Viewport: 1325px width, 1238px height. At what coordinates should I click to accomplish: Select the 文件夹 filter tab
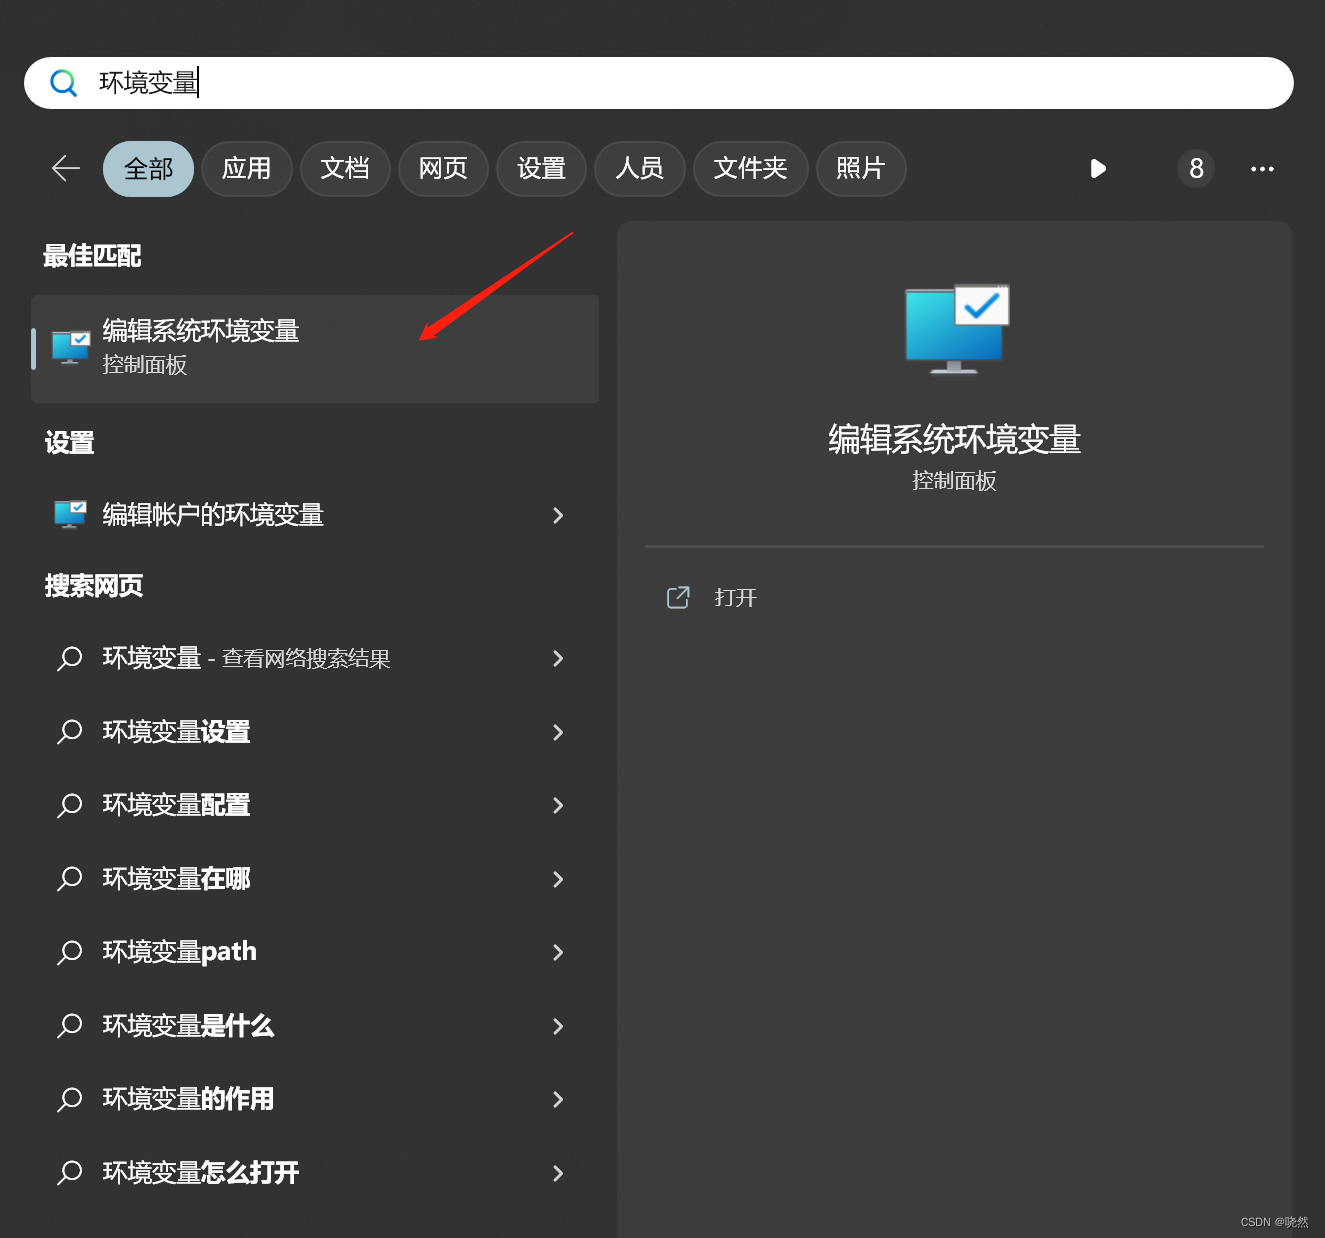pos(750,168)
